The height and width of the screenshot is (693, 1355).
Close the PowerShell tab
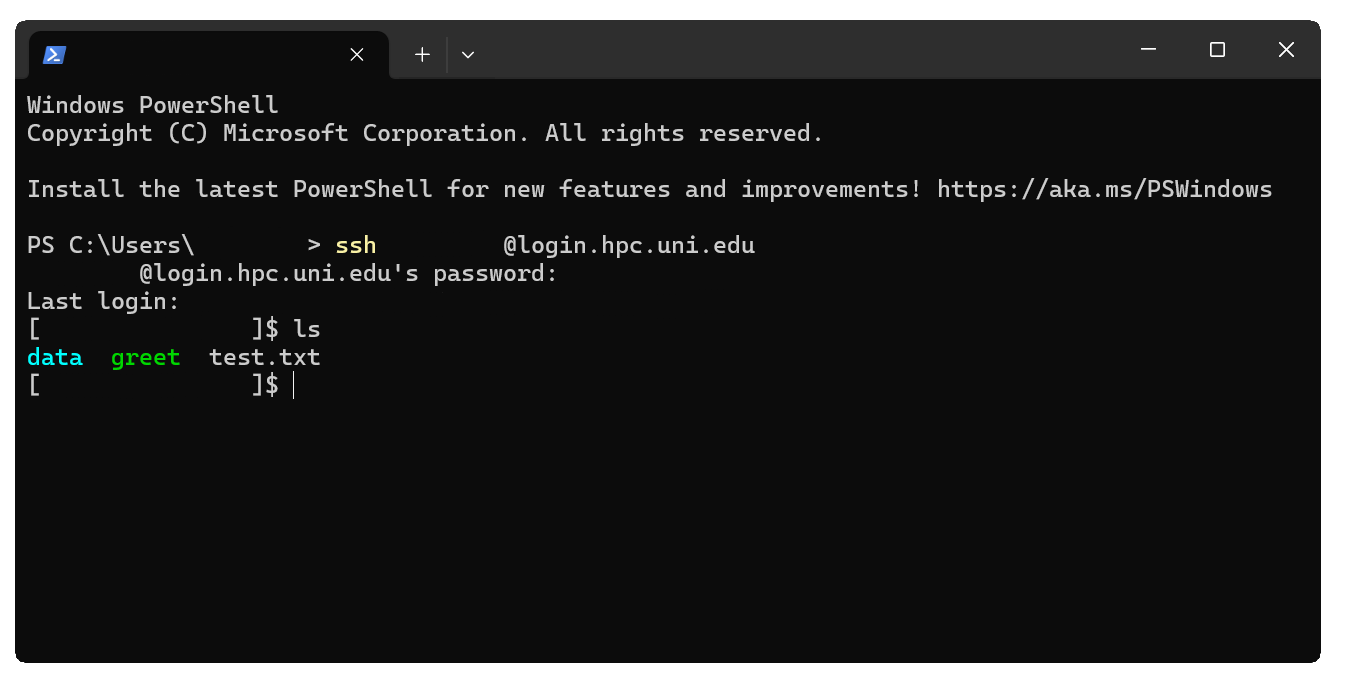357,55
